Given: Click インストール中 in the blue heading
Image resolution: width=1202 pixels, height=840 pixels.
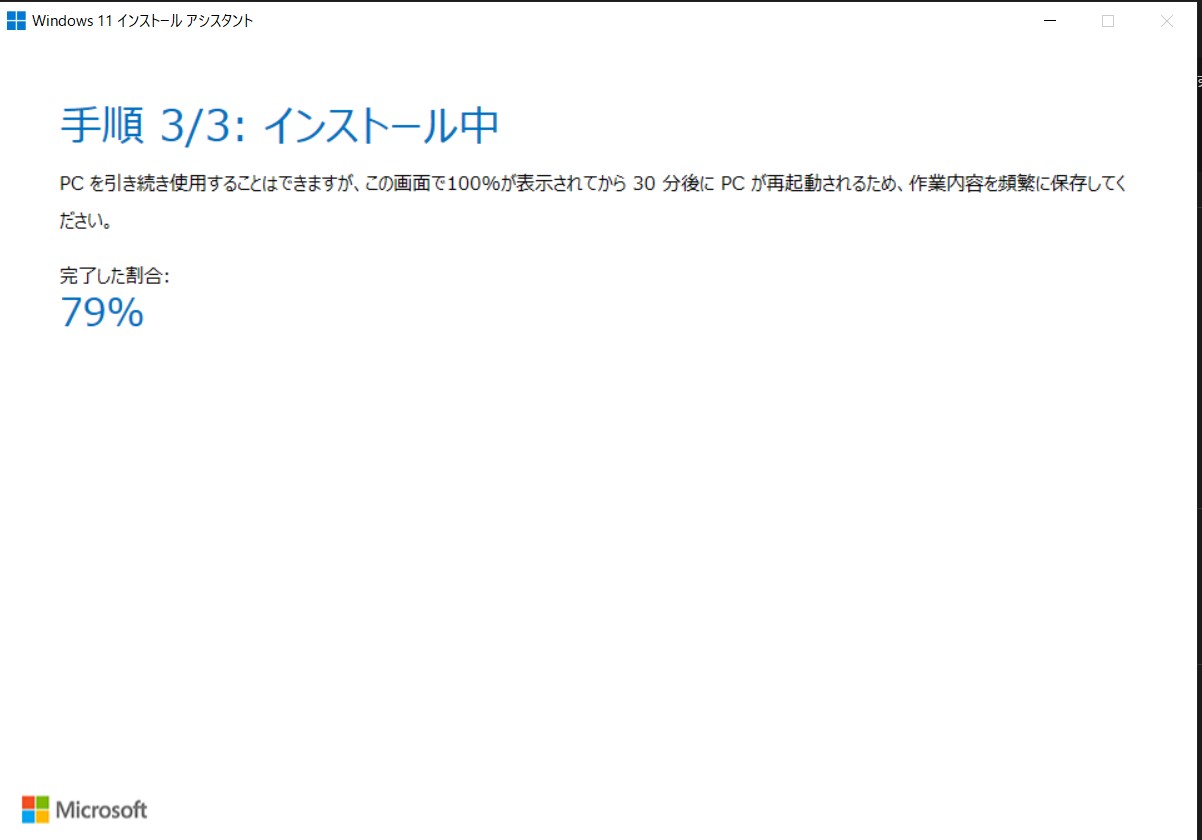Looking at the screenshot, I should pyautogui.click(x=380, y=126).
